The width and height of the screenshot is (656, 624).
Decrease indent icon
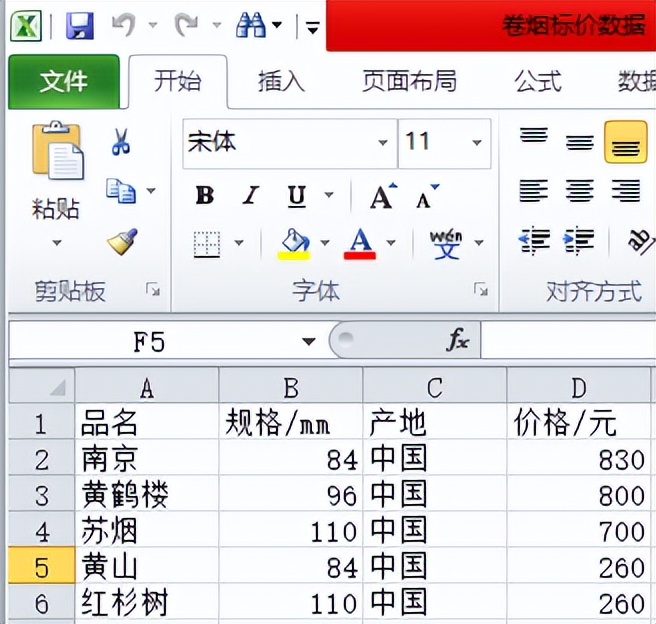point(533,240)
